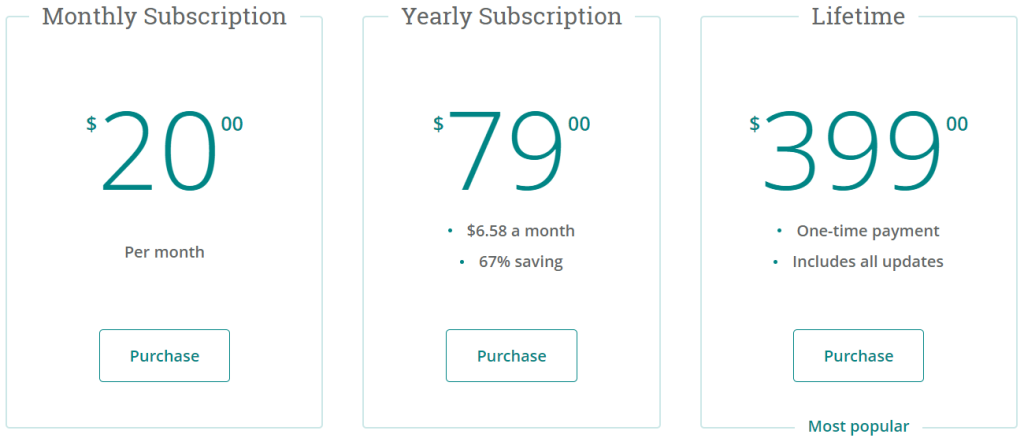1024x438 pixels.
Task: Click Purchase under Yearly Subscription
Action: 511,355
